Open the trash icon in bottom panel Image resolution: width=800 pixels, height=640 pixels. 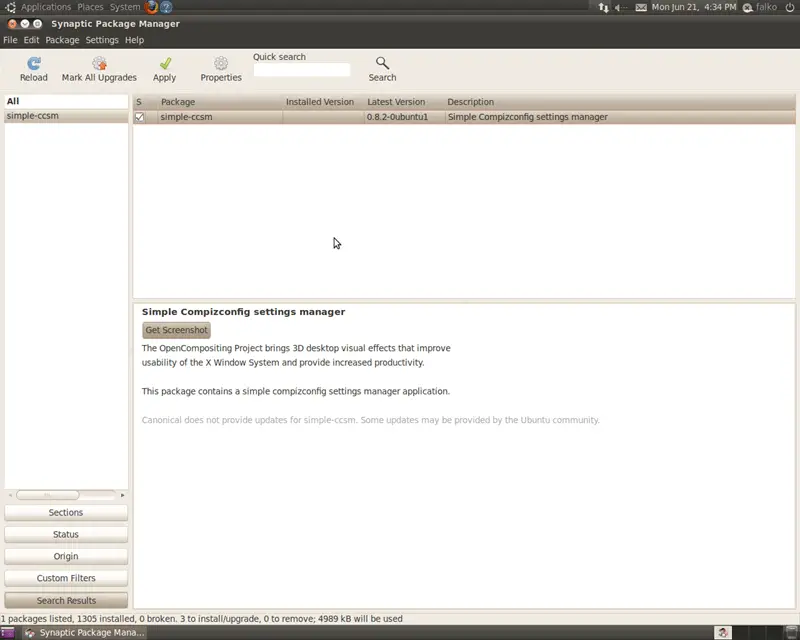point(792,633)
